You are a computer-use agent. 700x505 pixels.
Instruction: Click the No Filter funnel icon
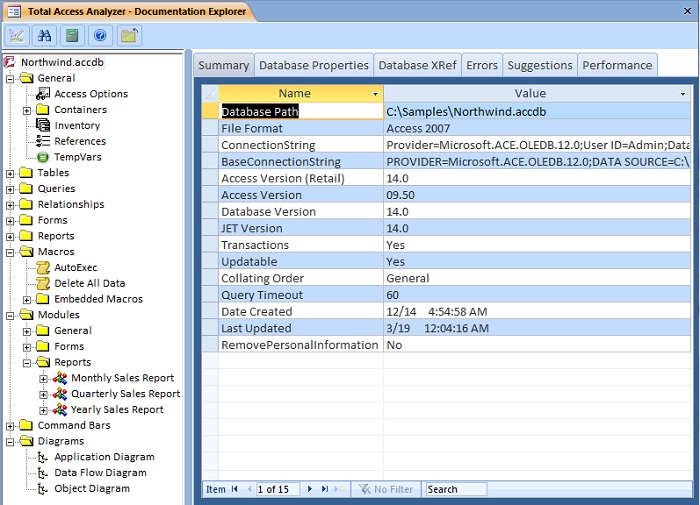[x=365, y=489]
